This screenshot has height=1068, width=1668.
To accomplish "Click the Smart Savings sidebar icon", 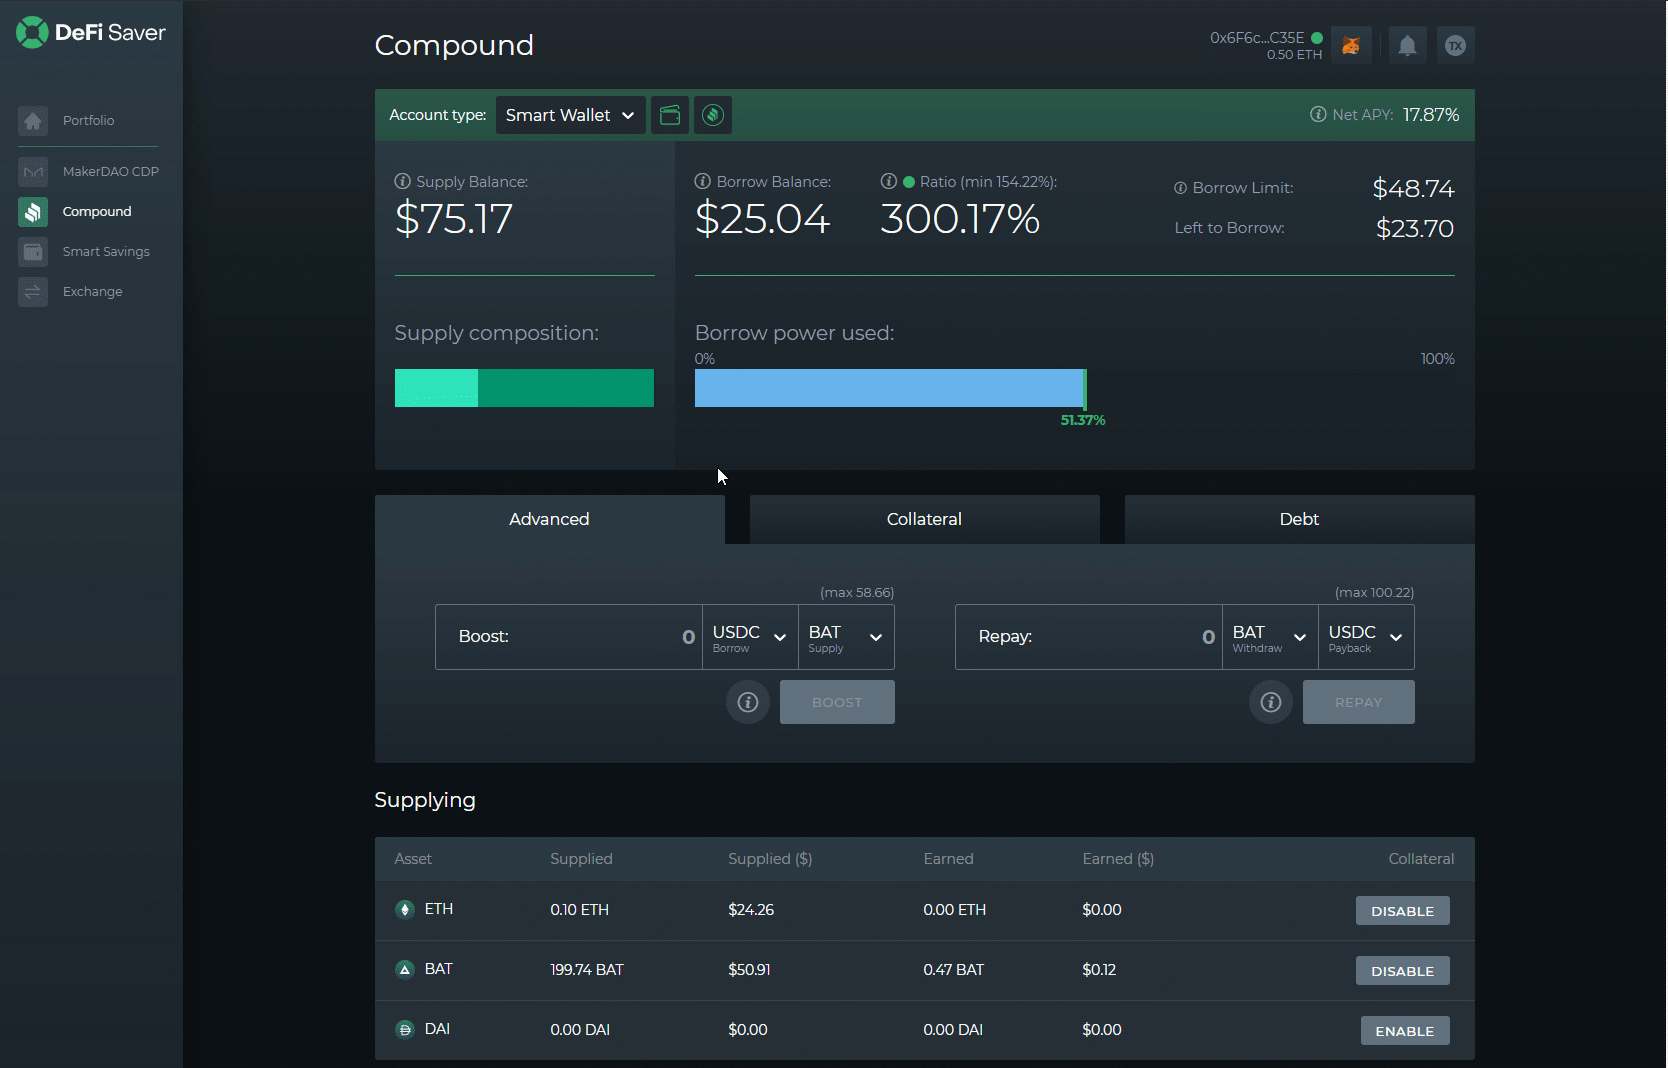I will point(33,252).
